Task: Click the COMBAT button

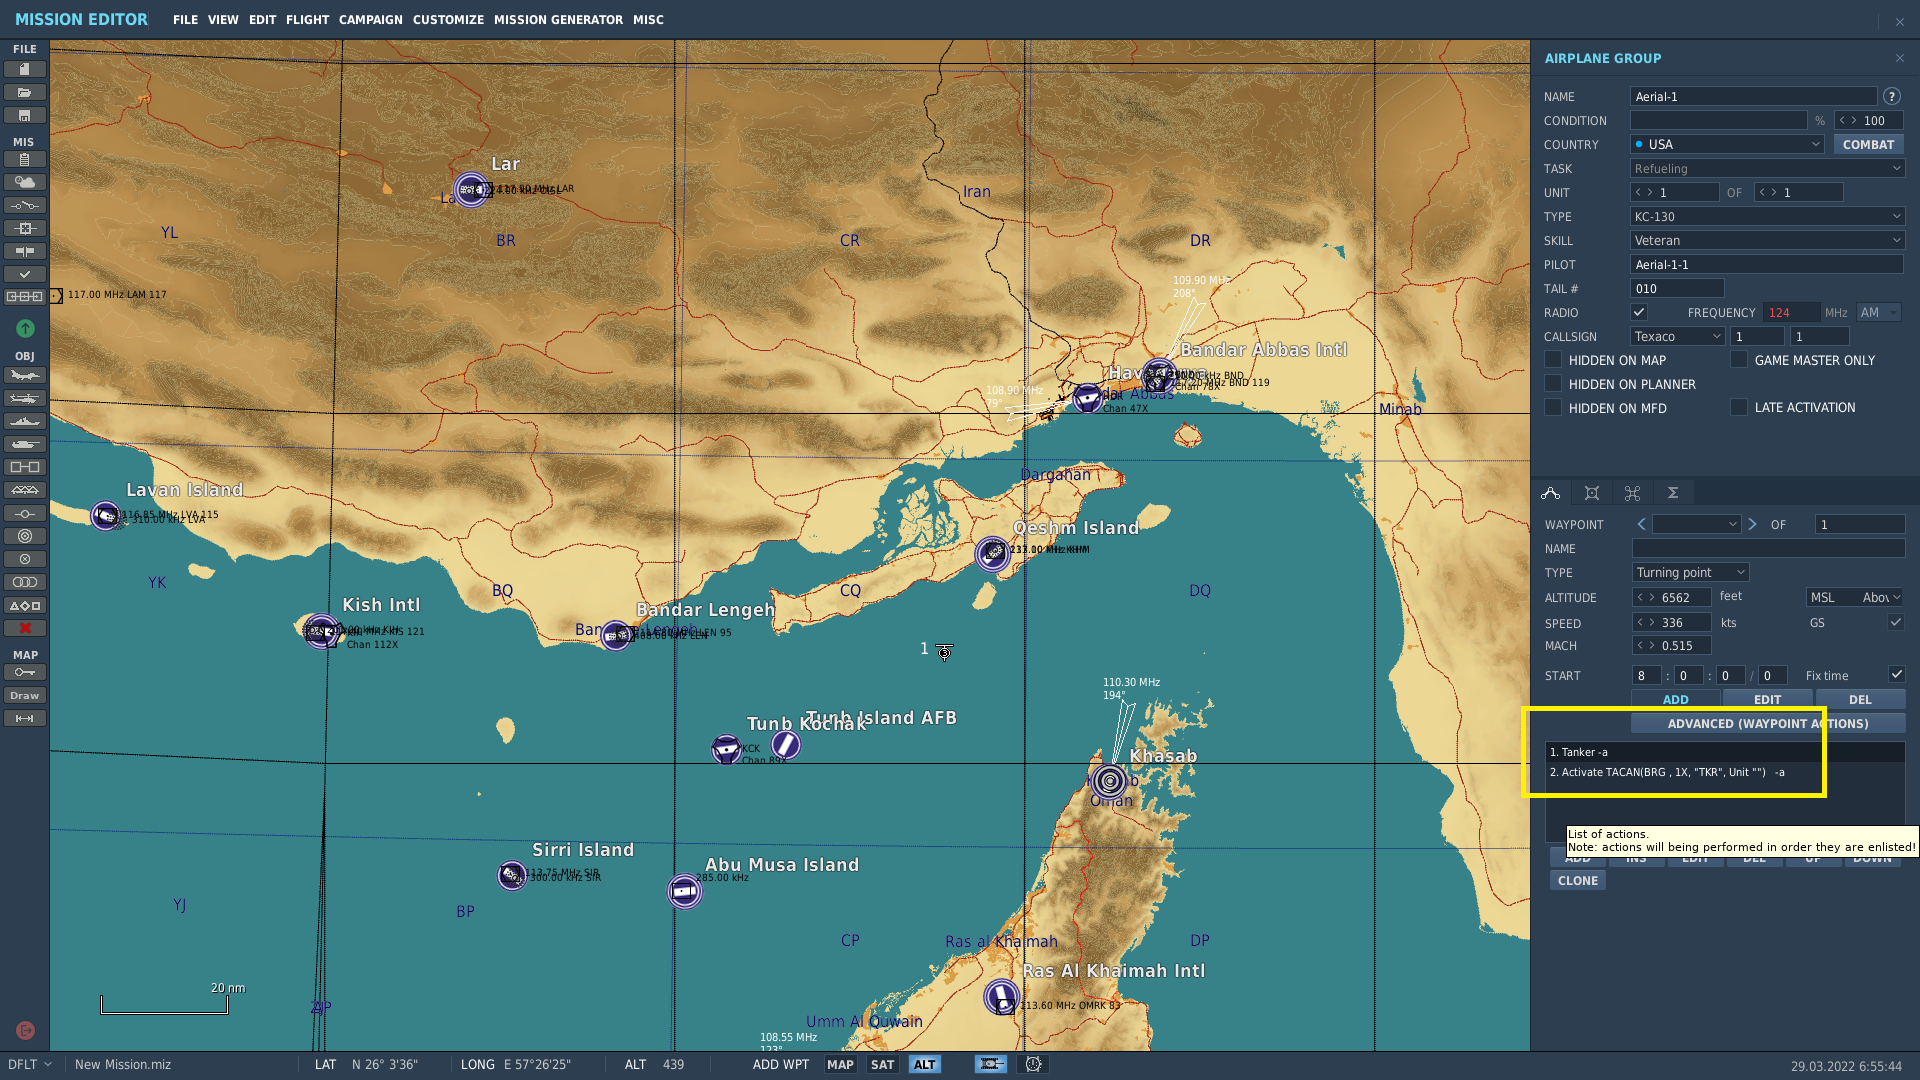Action: coord(1868,144)
